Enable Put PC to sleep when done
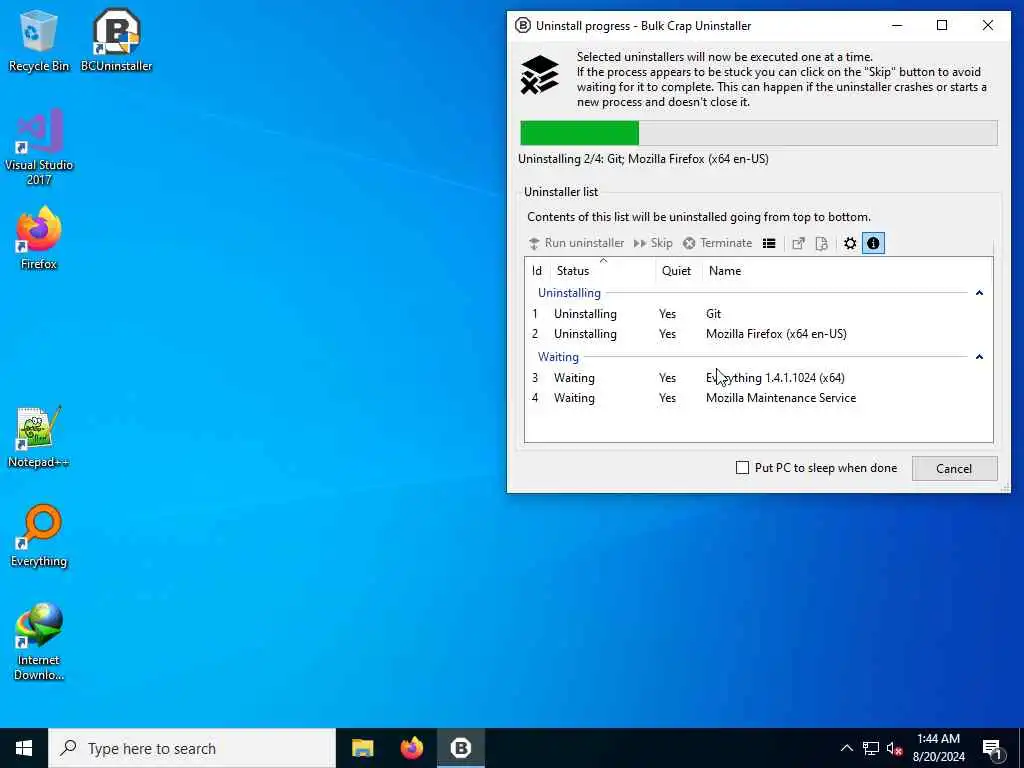 (743, 468)
